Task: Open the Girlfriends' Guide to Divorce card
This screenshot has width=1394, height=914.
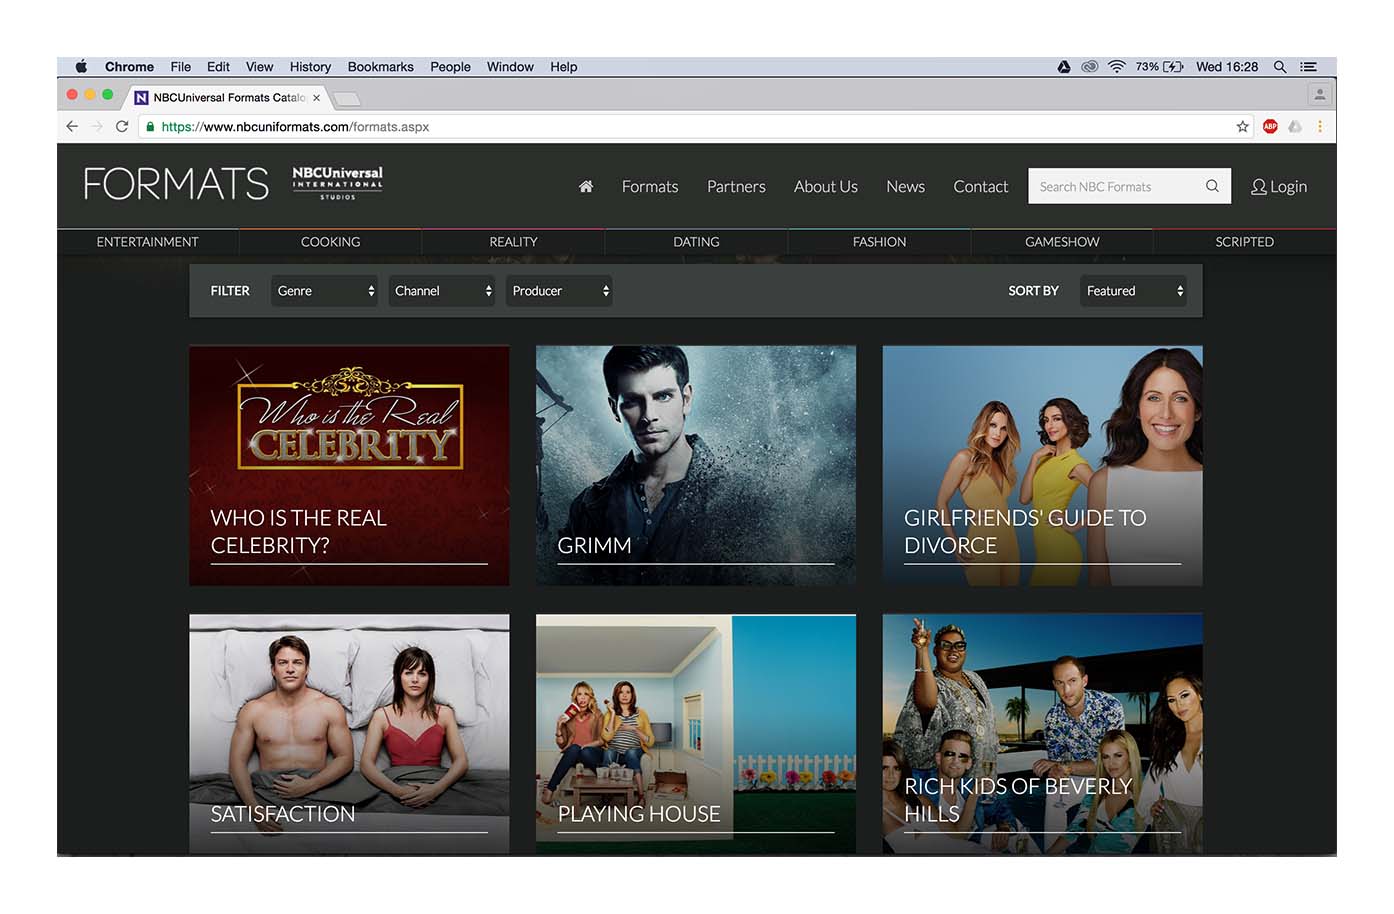Action: click(1043, 466)
